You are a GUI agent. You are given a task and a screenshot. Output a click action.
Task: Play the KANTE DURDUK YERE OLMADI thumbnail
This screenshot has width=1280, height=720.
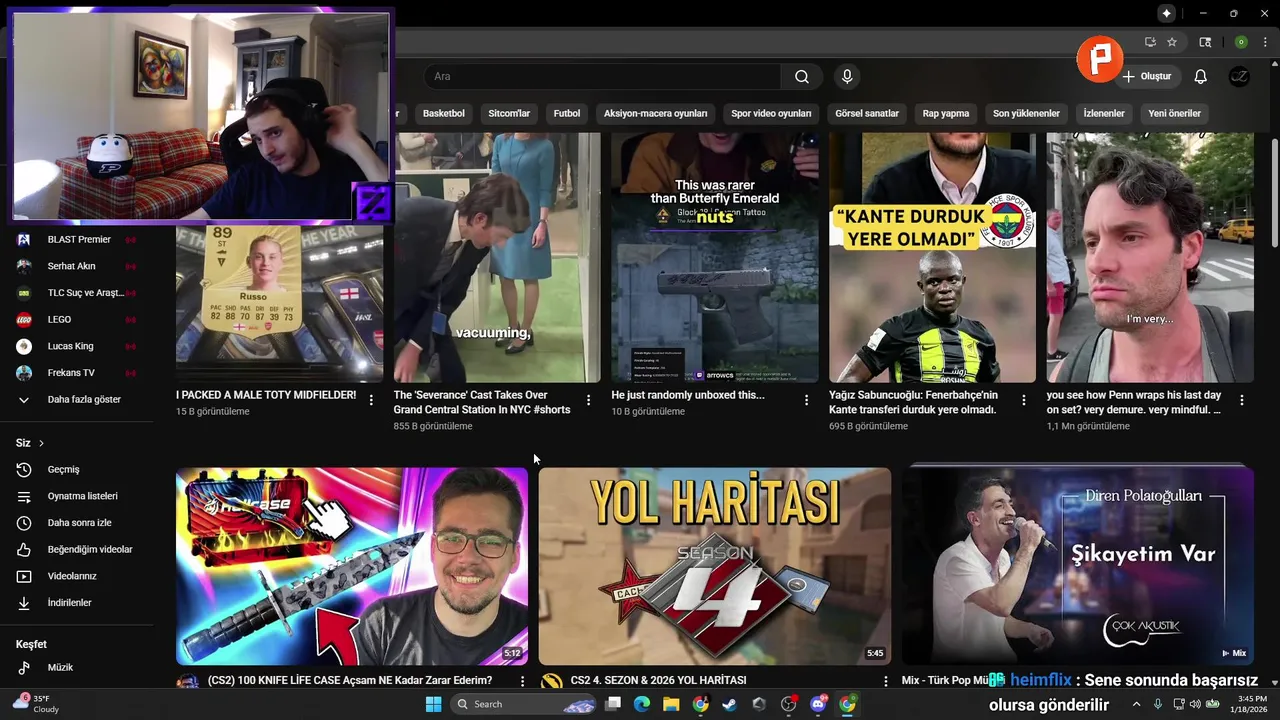point(932,257)
